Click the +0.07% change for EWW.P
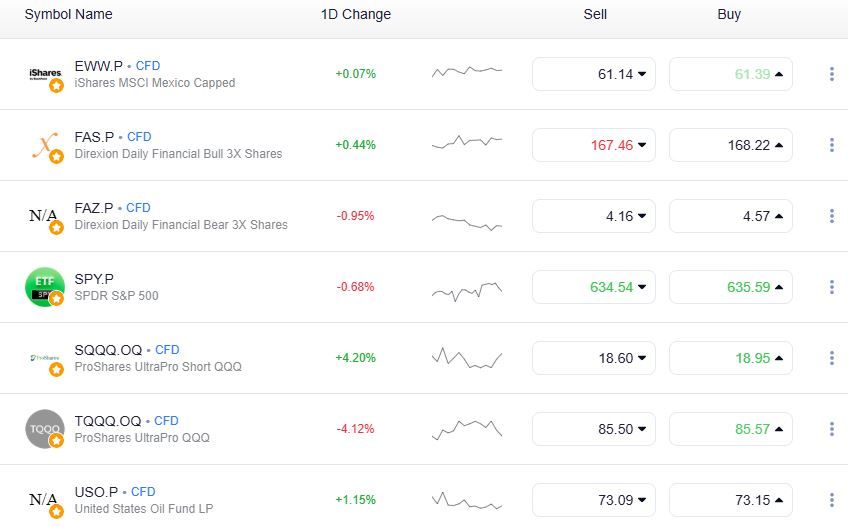 355,74
